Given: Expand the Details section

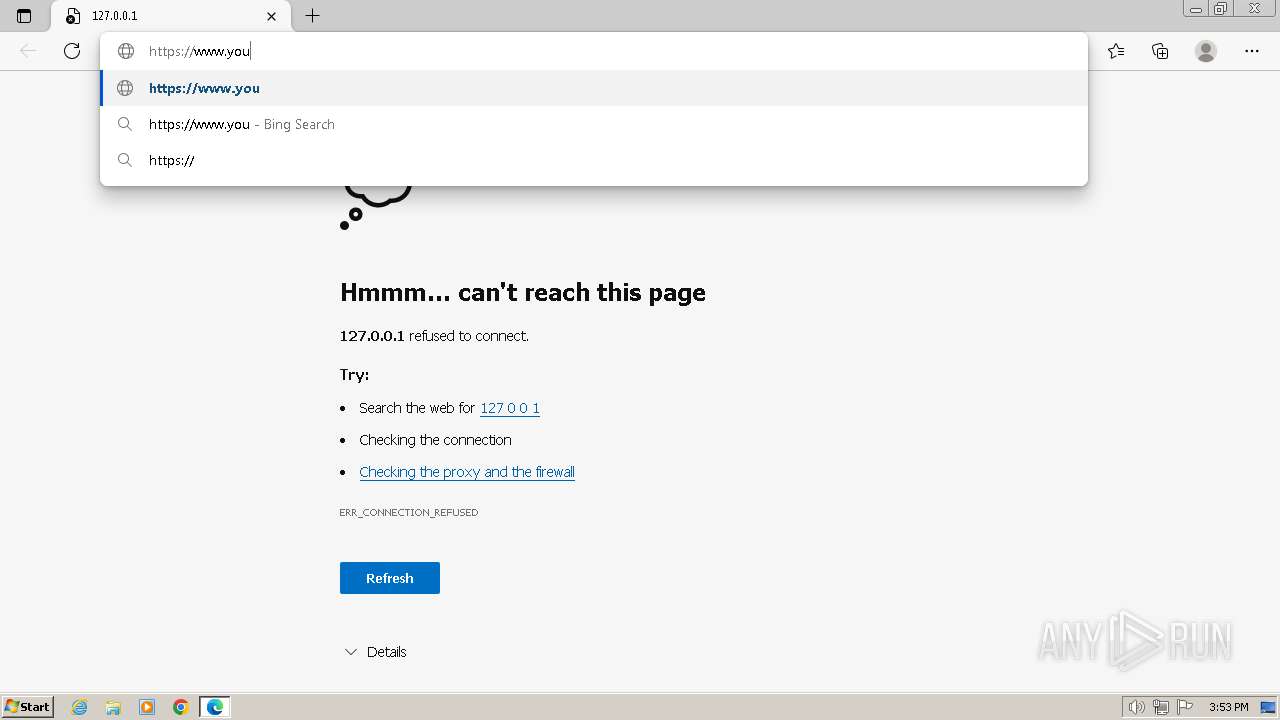Looking at the screenshot, I should pos(375,652).
